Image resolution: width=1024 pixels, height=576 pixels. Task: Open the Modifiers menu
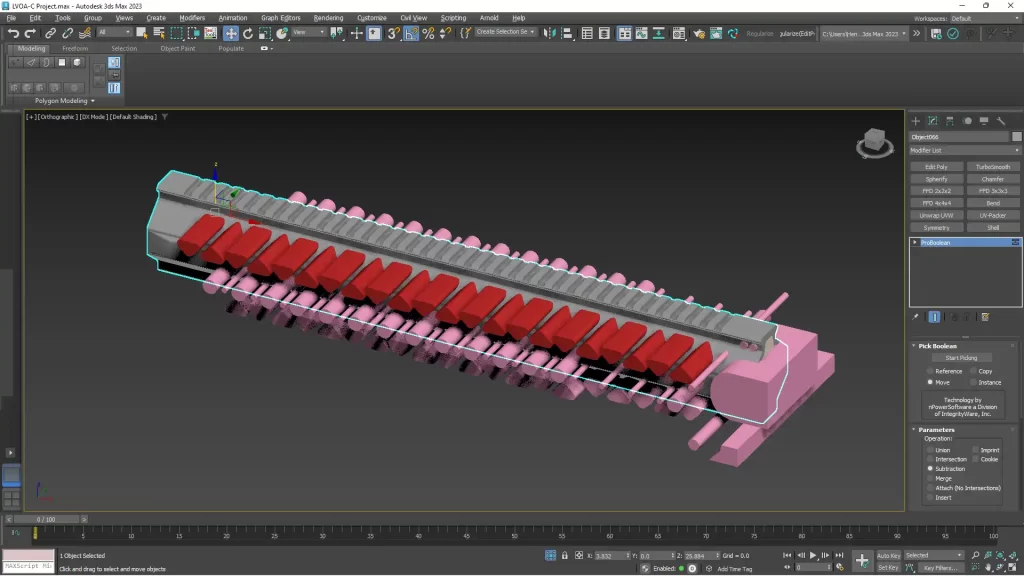pos(192,18)
